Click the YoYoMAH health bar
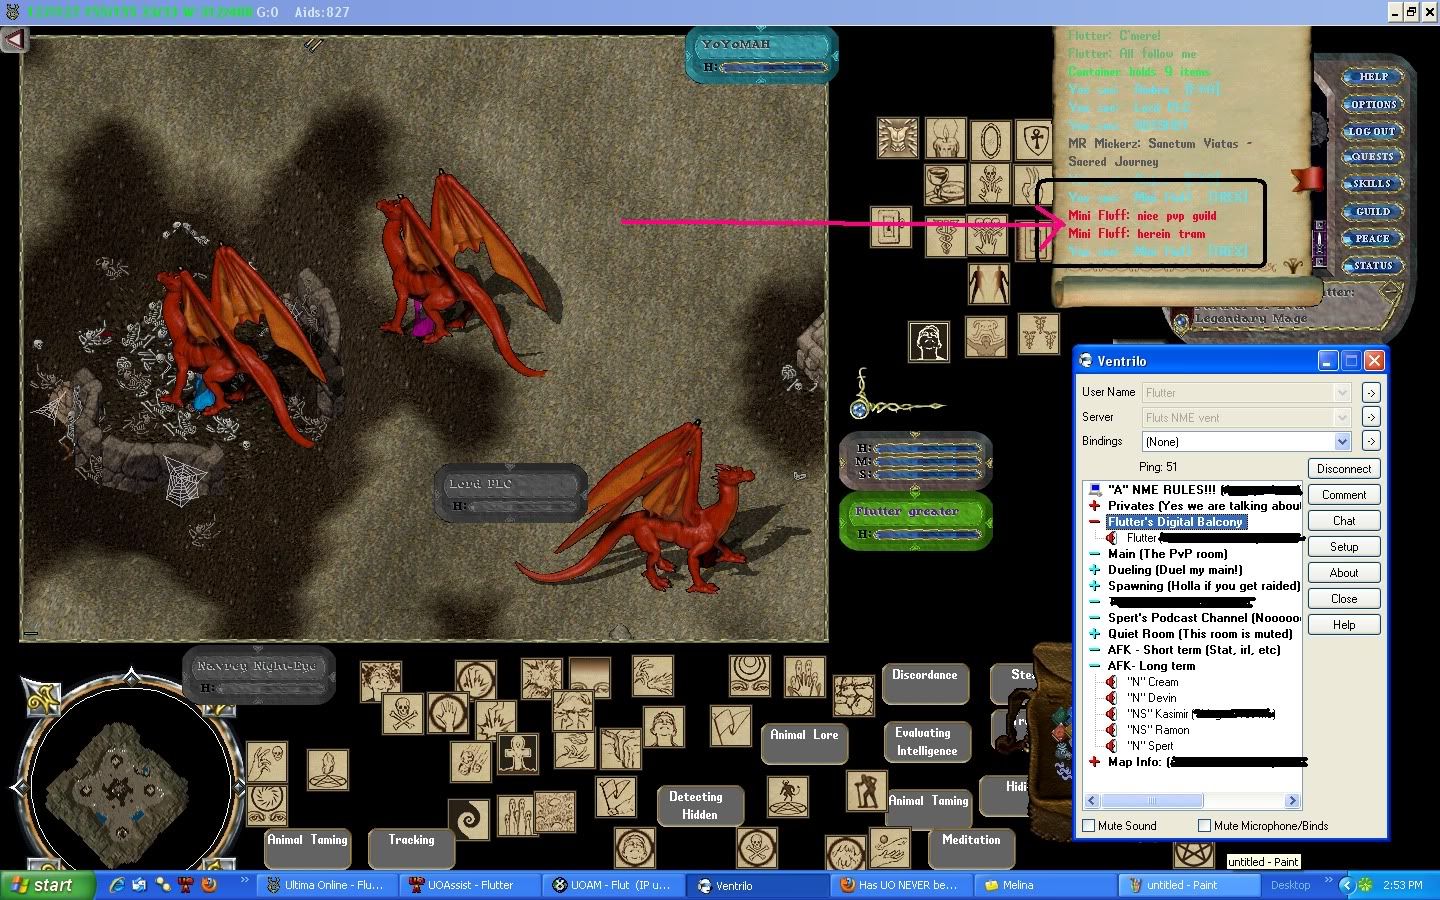Viewport: 1440px width, 900px height. point(762,56)
